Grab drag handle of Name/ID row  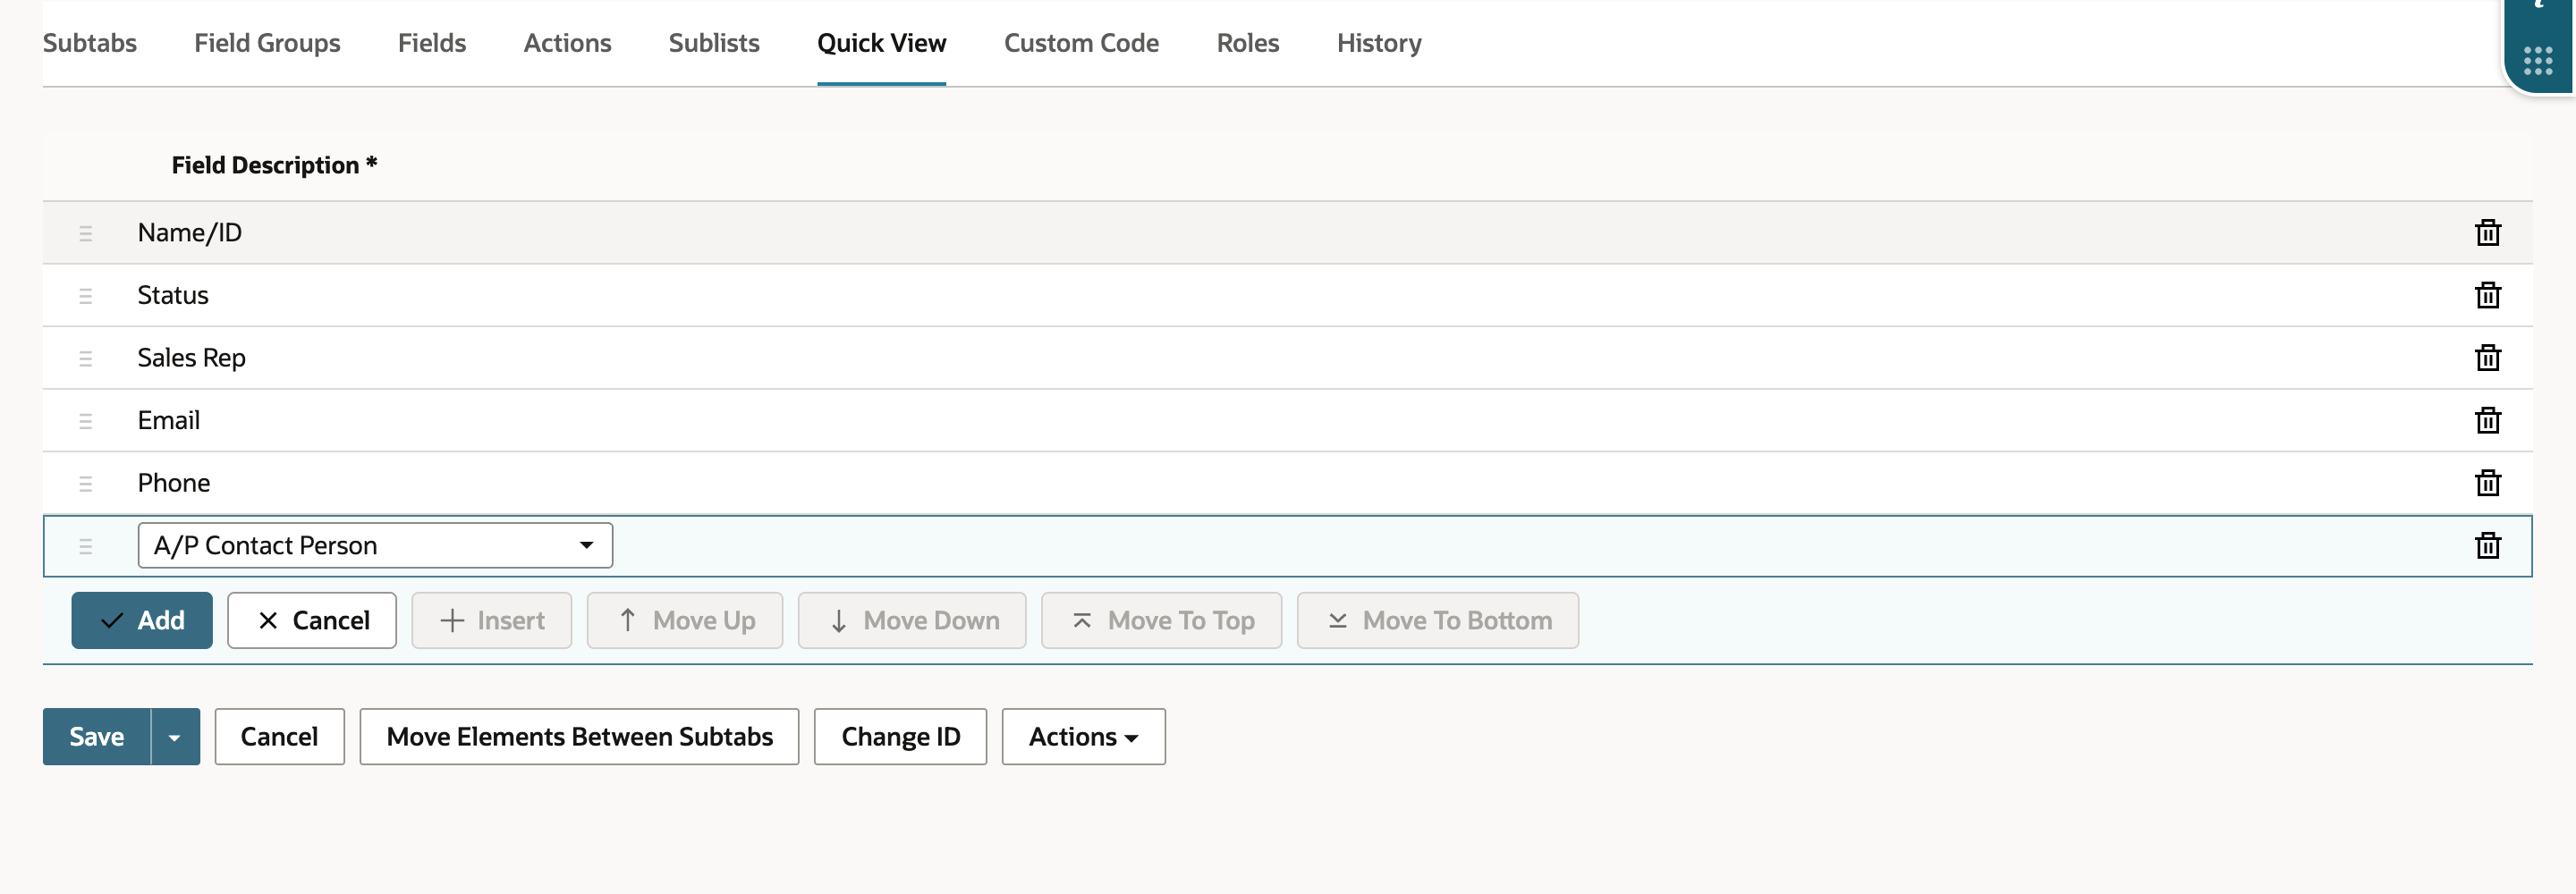(85, 233)
